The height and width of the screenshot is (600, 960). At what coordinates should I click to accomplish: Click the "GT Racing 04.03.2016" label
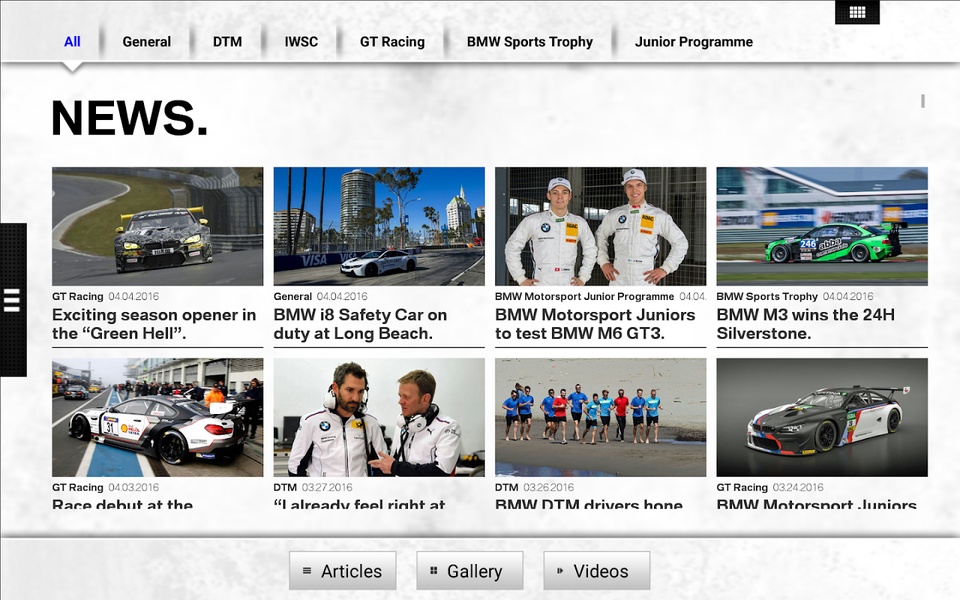coord(105,487)
